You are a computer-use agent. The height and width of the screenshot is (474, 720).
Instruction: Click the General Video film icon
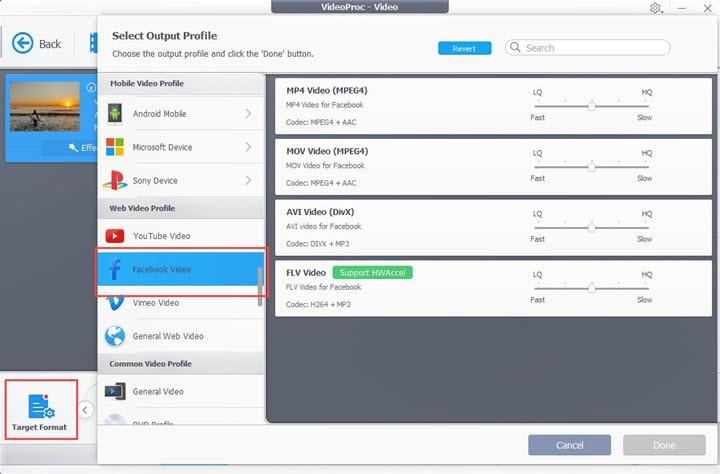114,392
